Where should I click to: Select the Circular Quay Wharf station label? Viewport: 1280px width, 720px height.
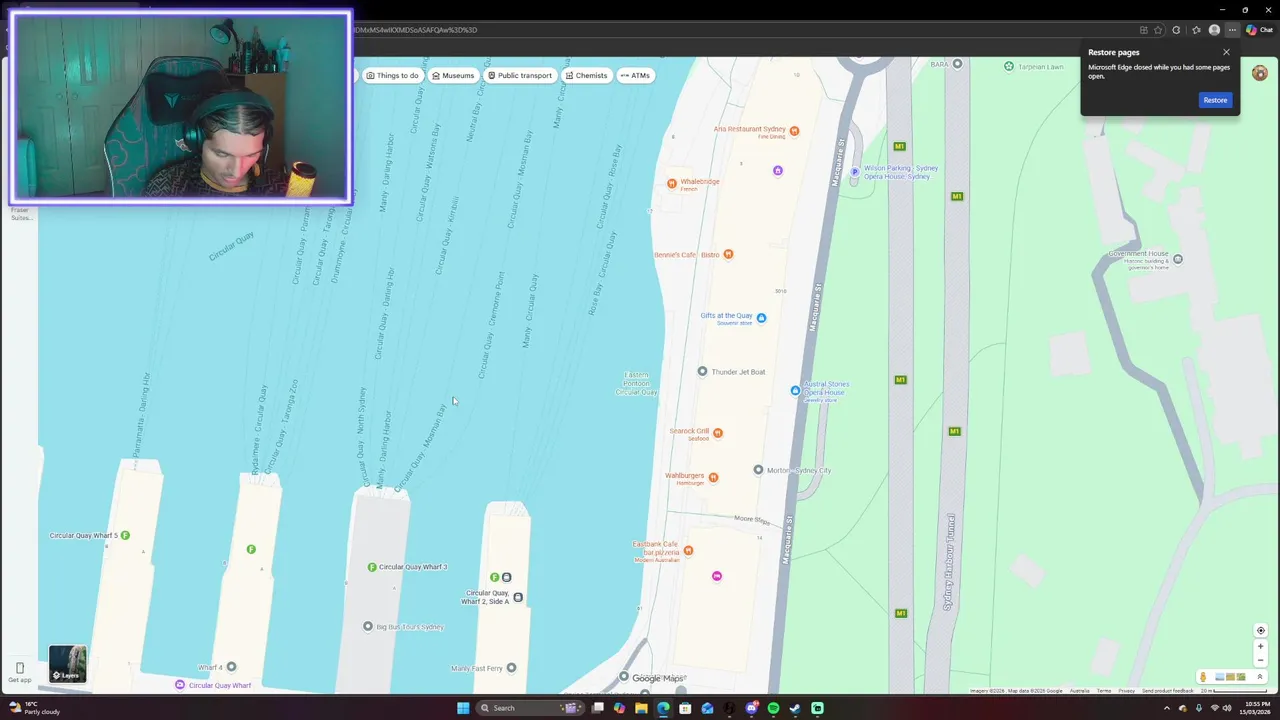[x=220, y=685]
